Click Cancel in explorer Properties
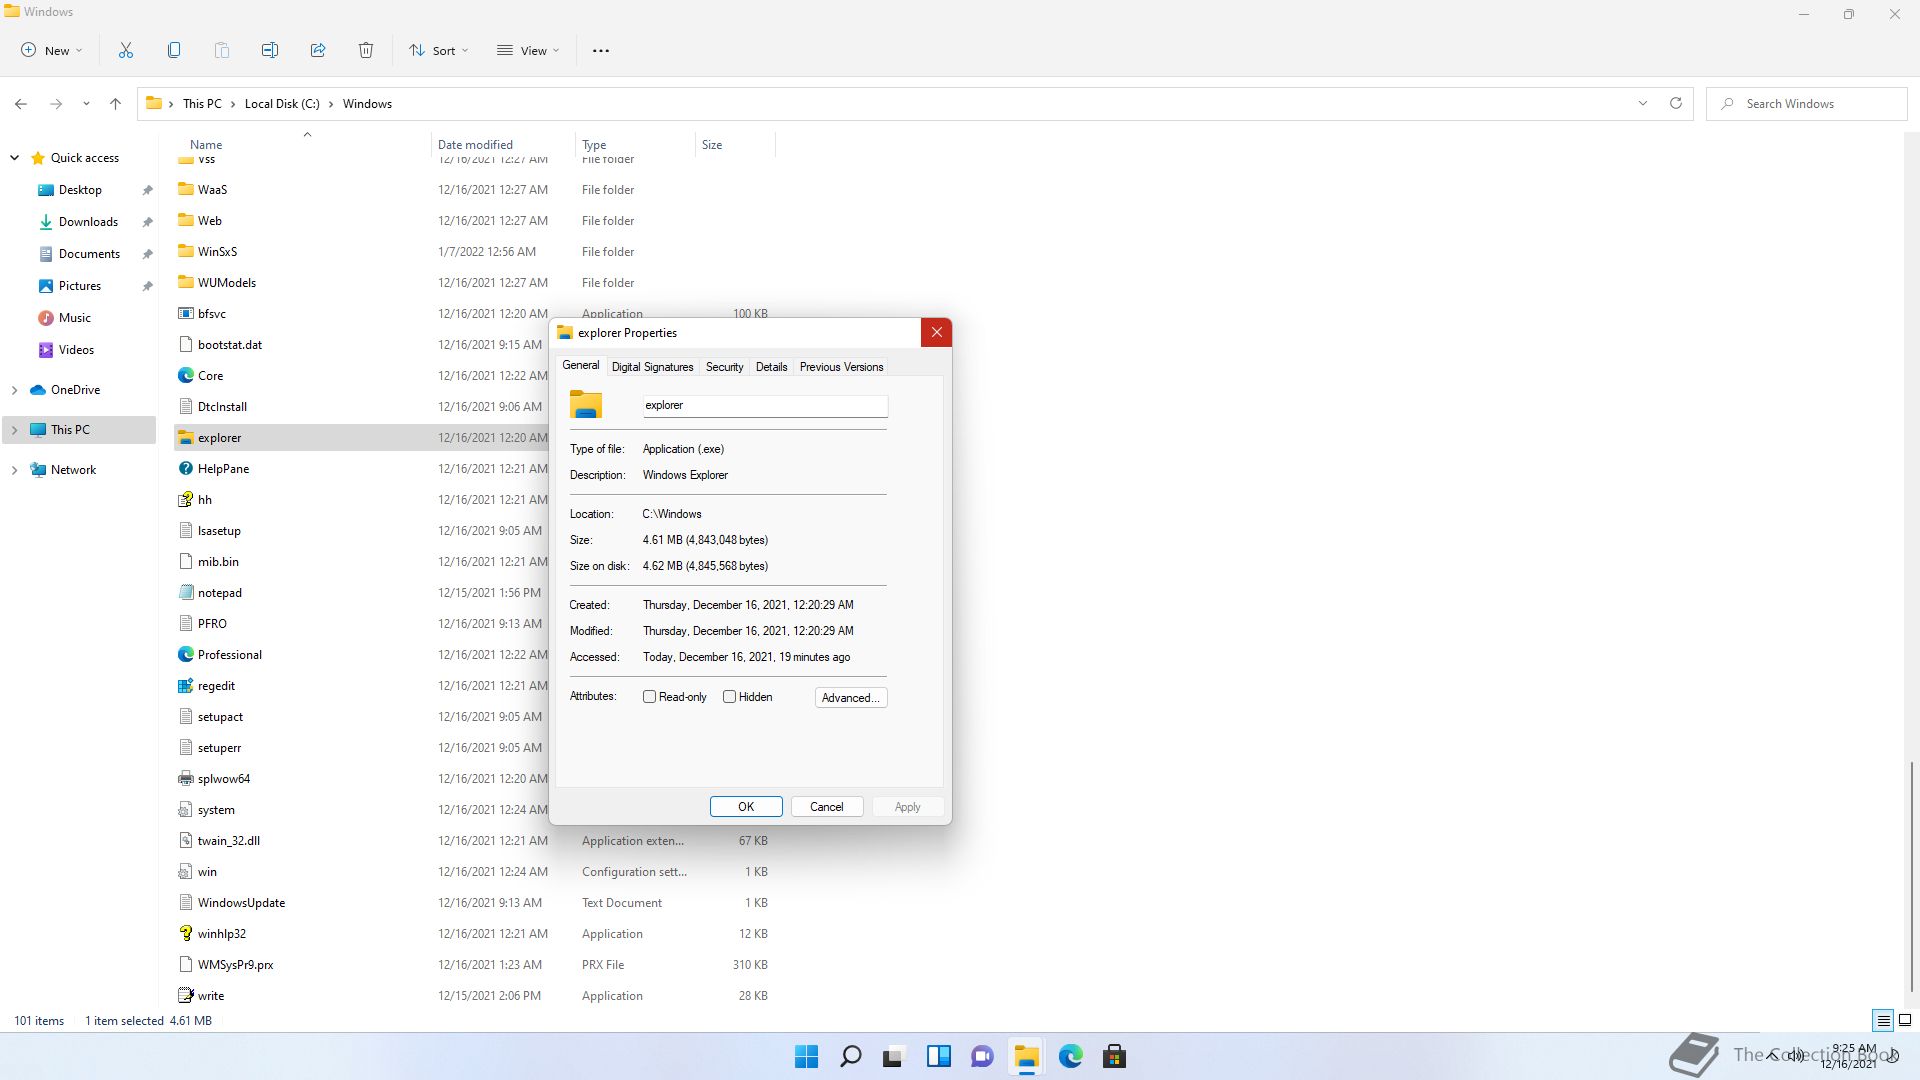The image size is (1920, 1080). point(827,807)
